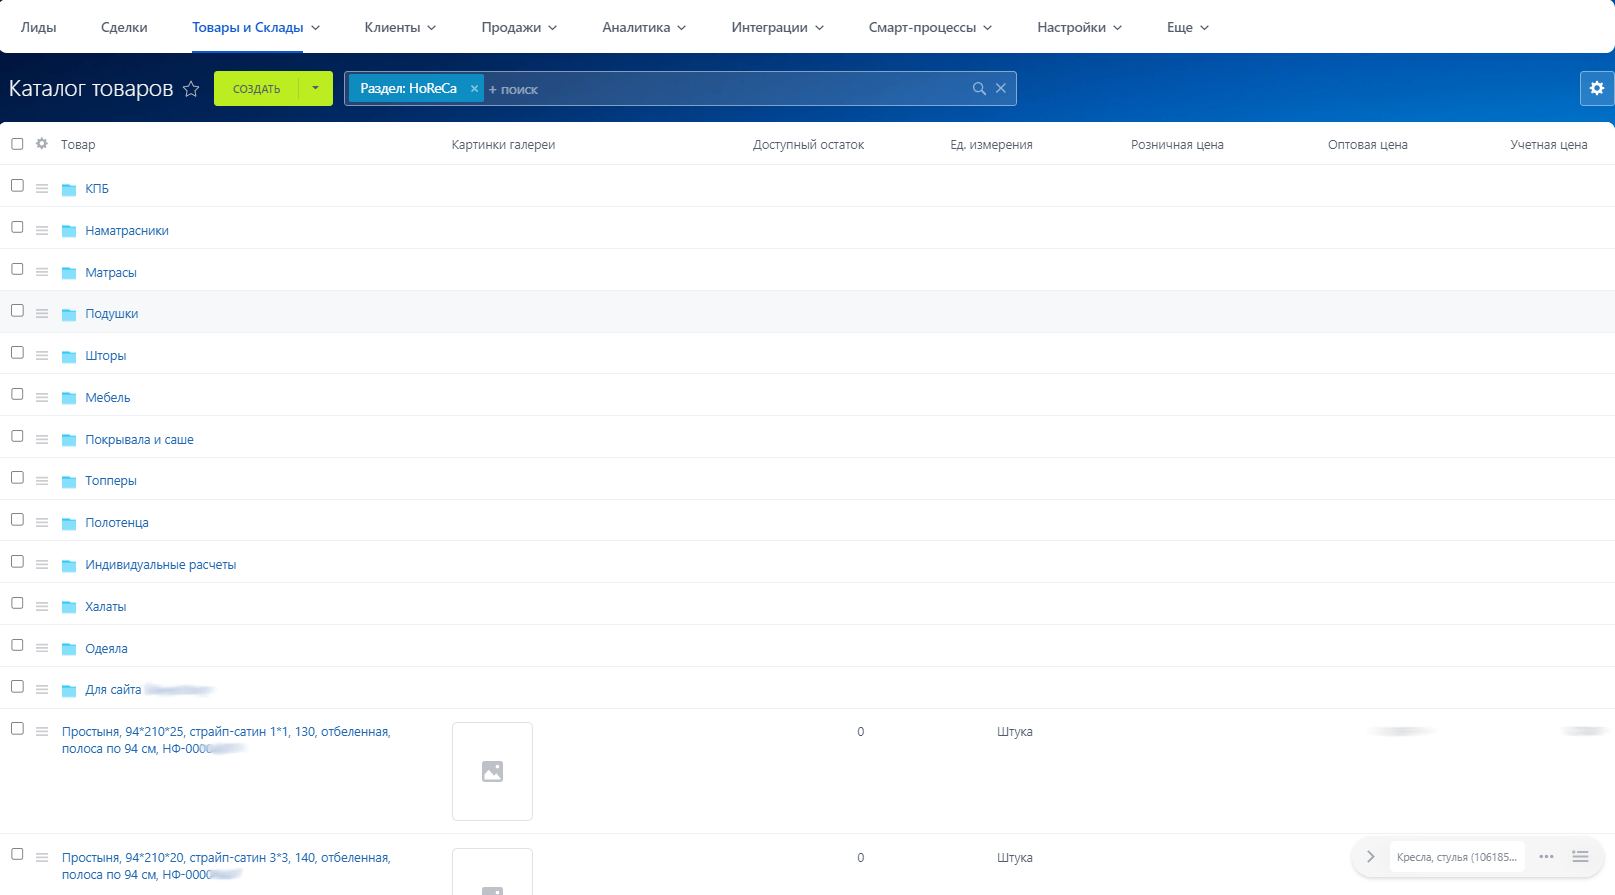Expand the СОЗДАТЬ button dropdown arrow
The width and height of the screenshot is (1615, 895).
[x=315, y=89]
